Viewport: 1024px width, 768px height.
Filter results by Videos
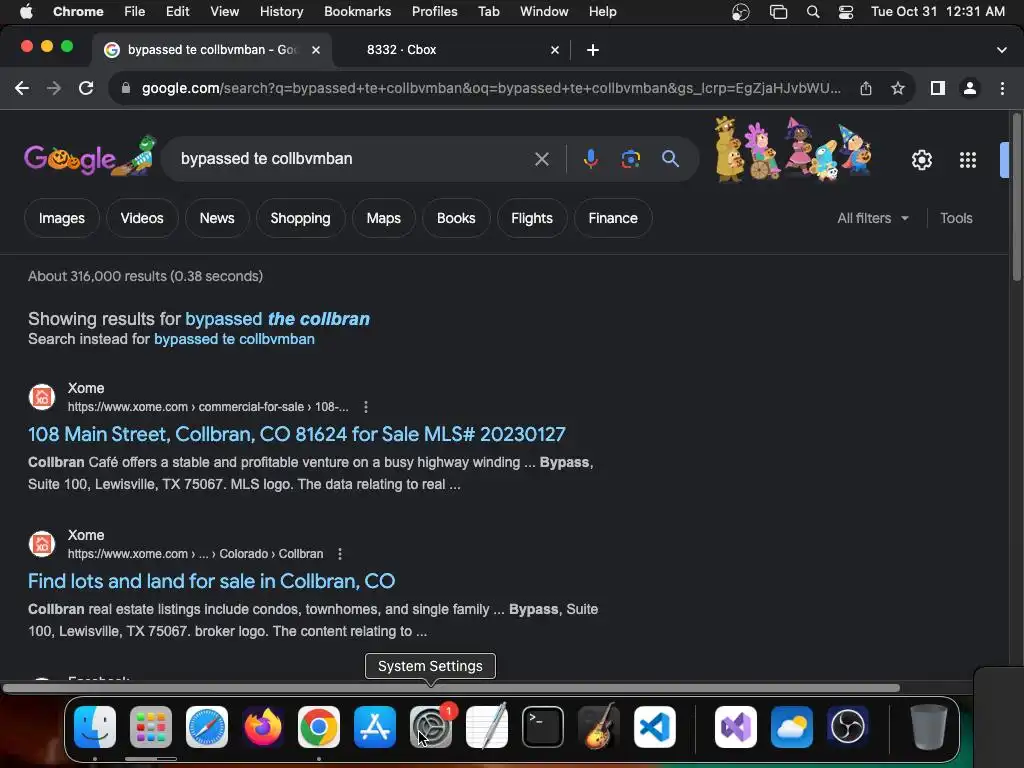coord(142,218)
